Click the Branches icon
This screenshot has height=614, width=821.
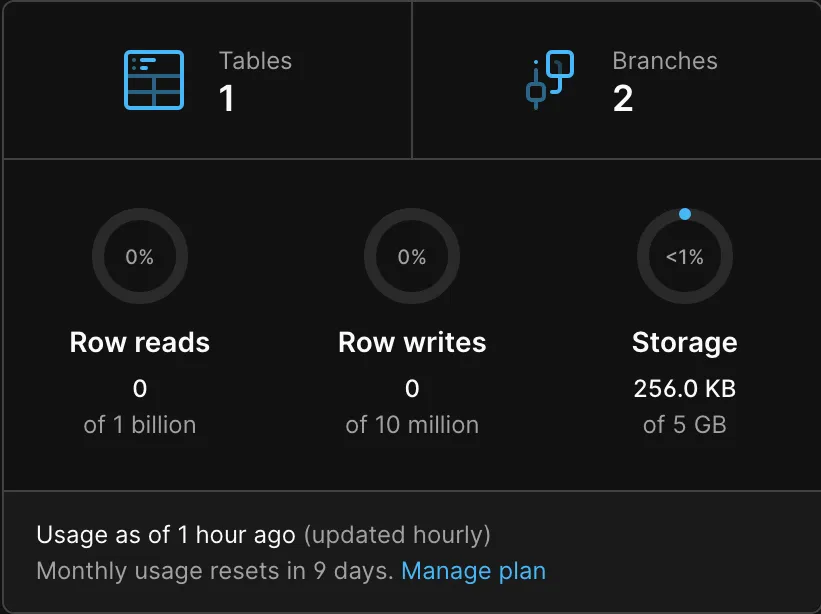click(x=550, y=80)
